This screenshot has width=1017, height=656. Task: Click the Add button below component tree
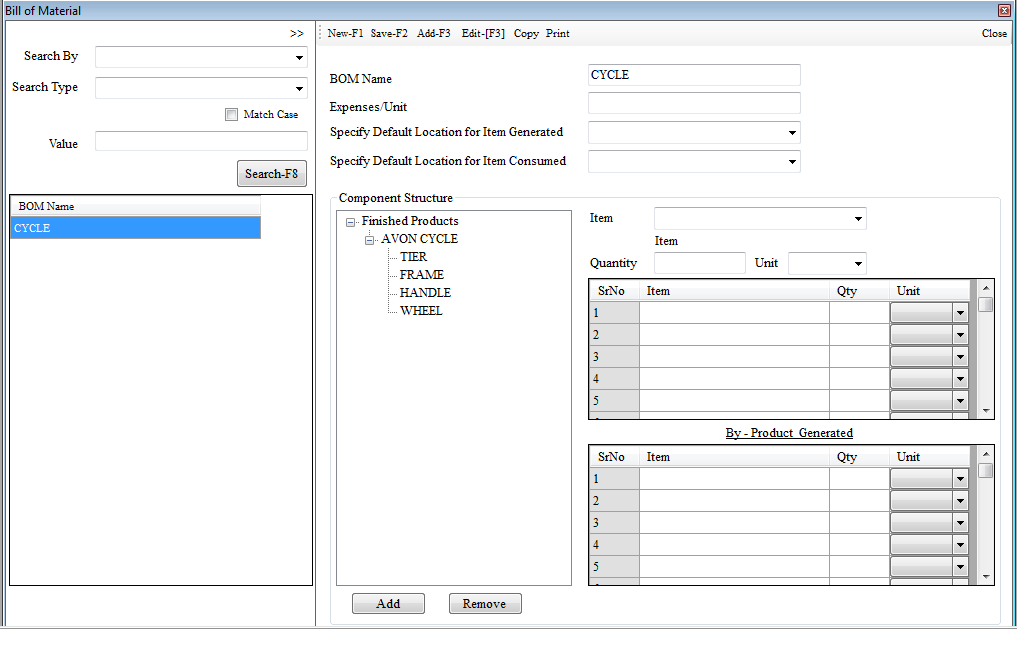pyautogui.click(x=388, y=604)
